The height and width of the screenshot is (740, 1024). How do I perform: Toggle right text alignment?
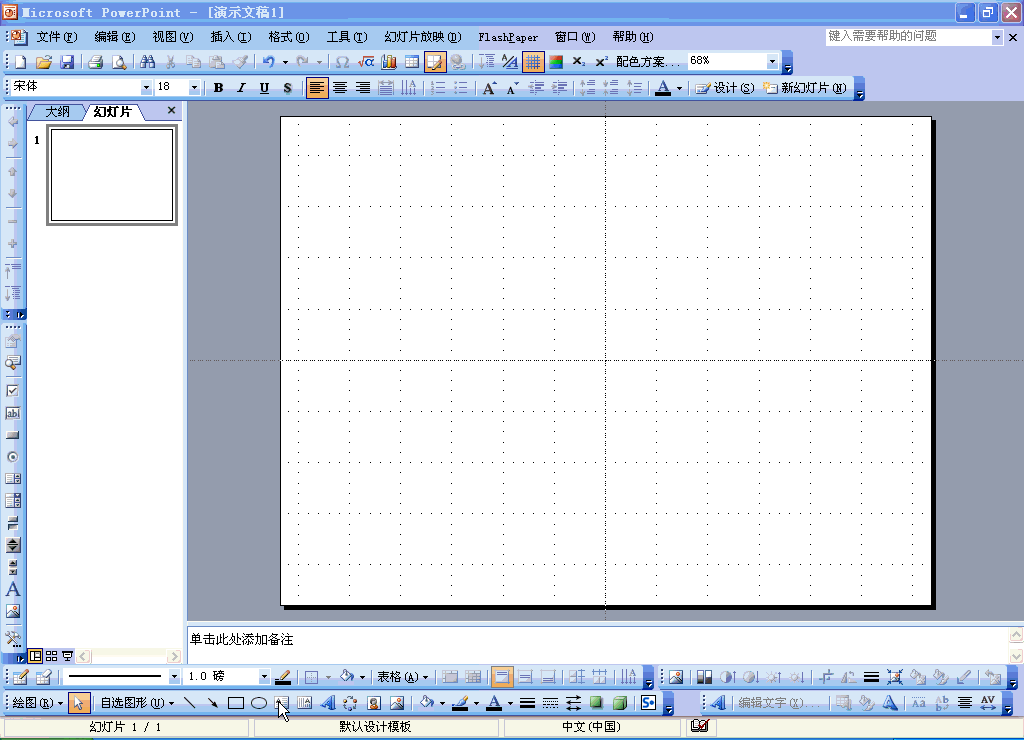(362, 88)
